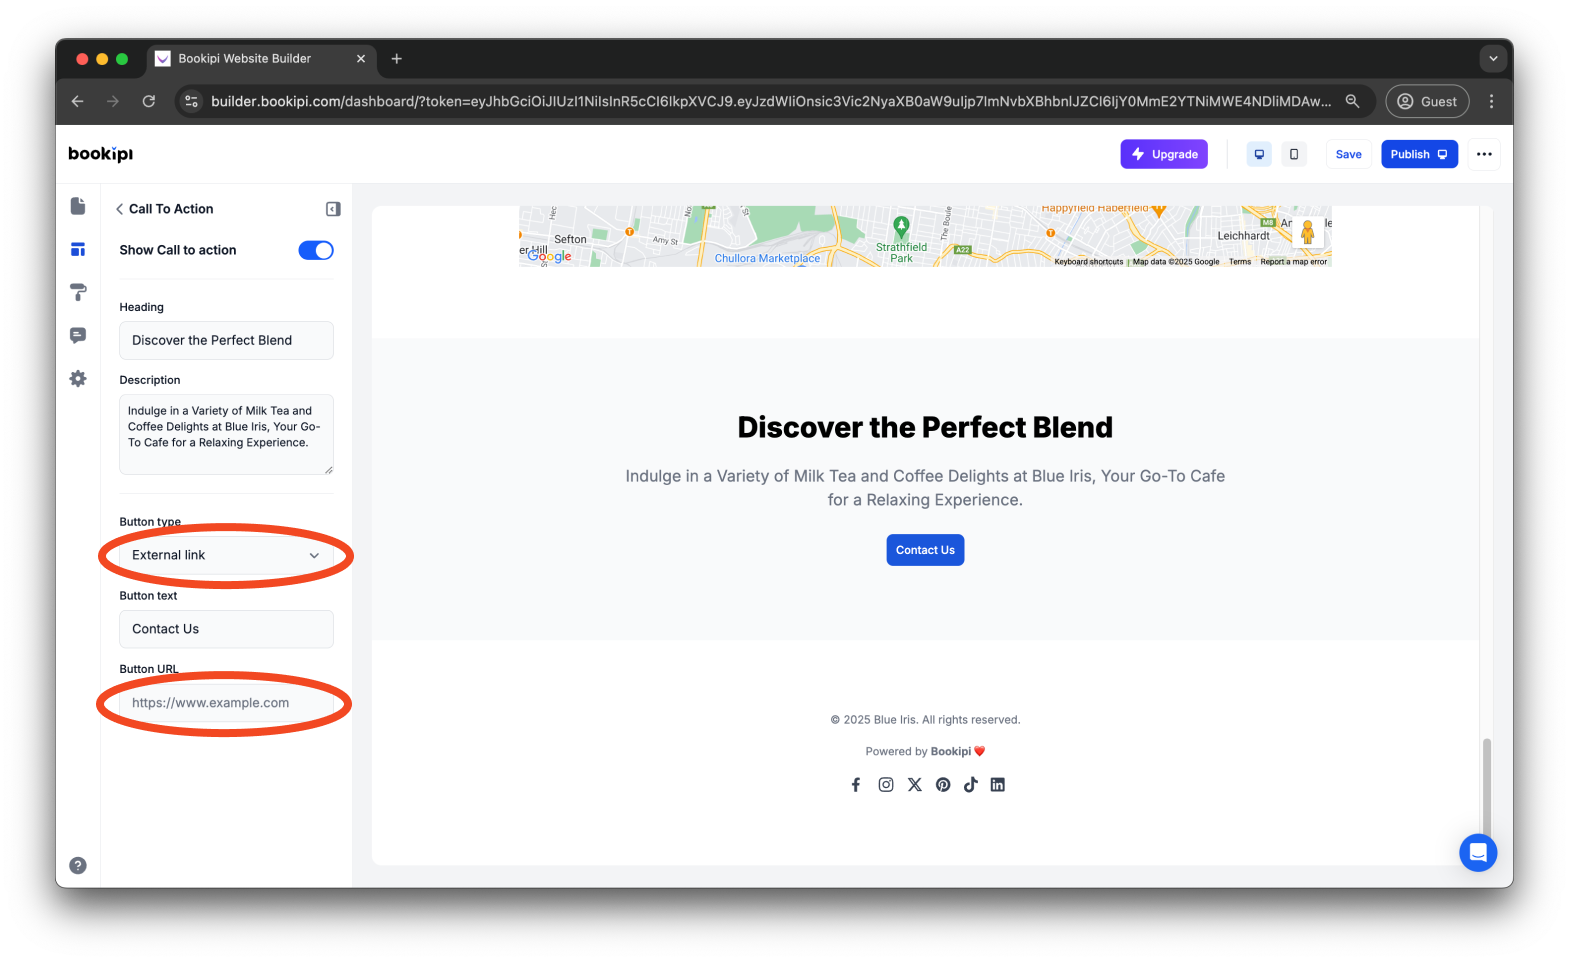The image size is (1569, 961).
Task: Click the Button URL input field
Action: coord(226,703)
